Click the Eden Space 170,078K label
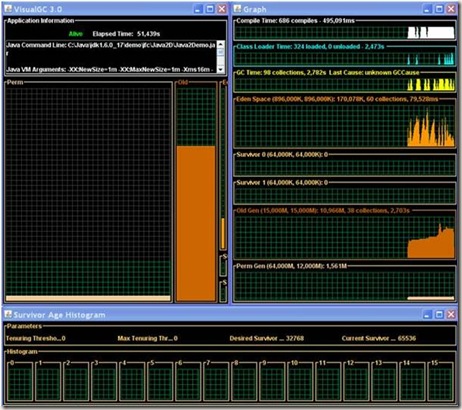This screenshot has height=410, width=462. [x=337, y=99]
